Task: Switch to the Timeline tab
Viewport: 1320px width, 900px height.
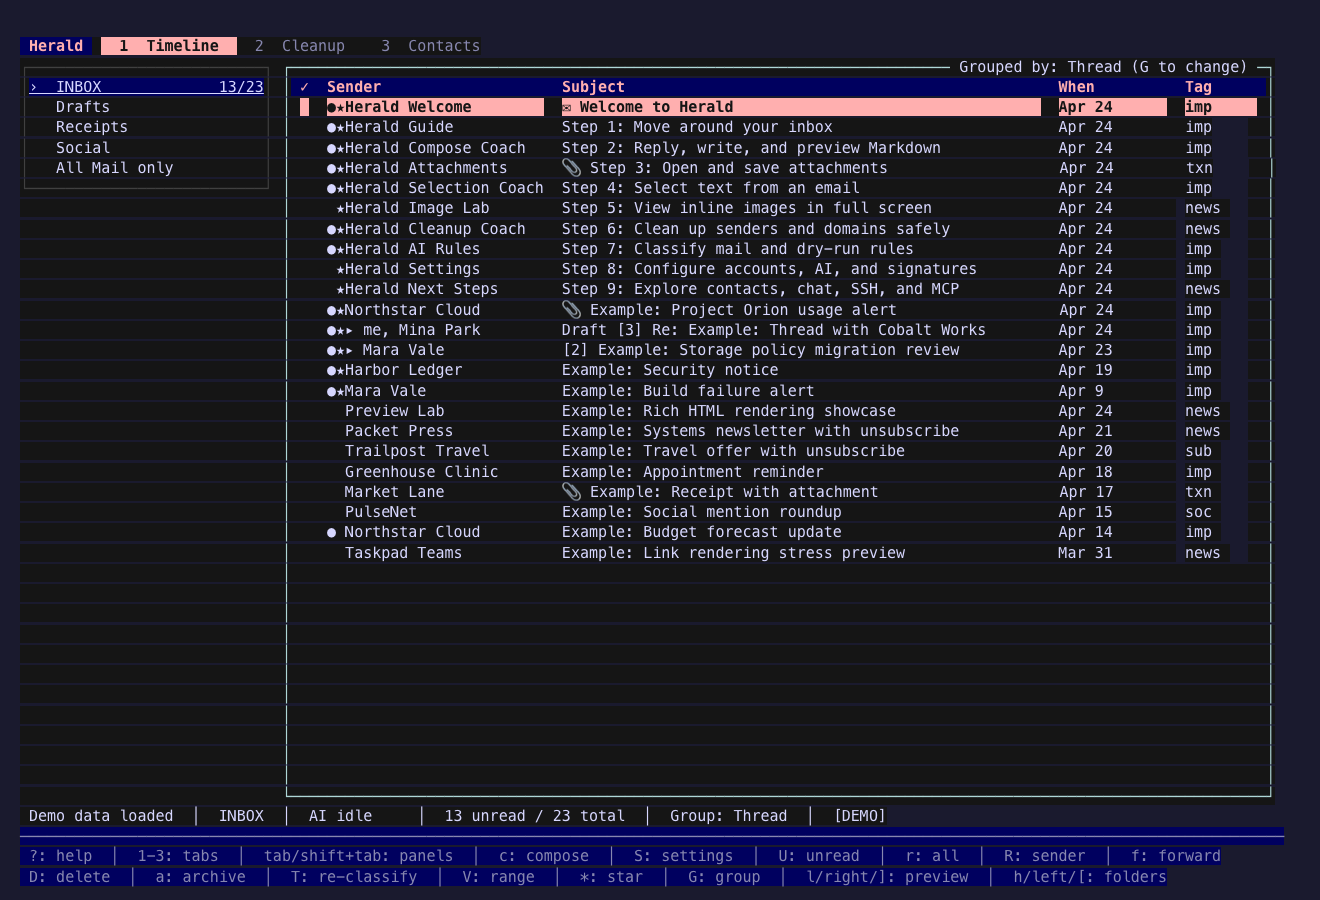Action: 169,46
